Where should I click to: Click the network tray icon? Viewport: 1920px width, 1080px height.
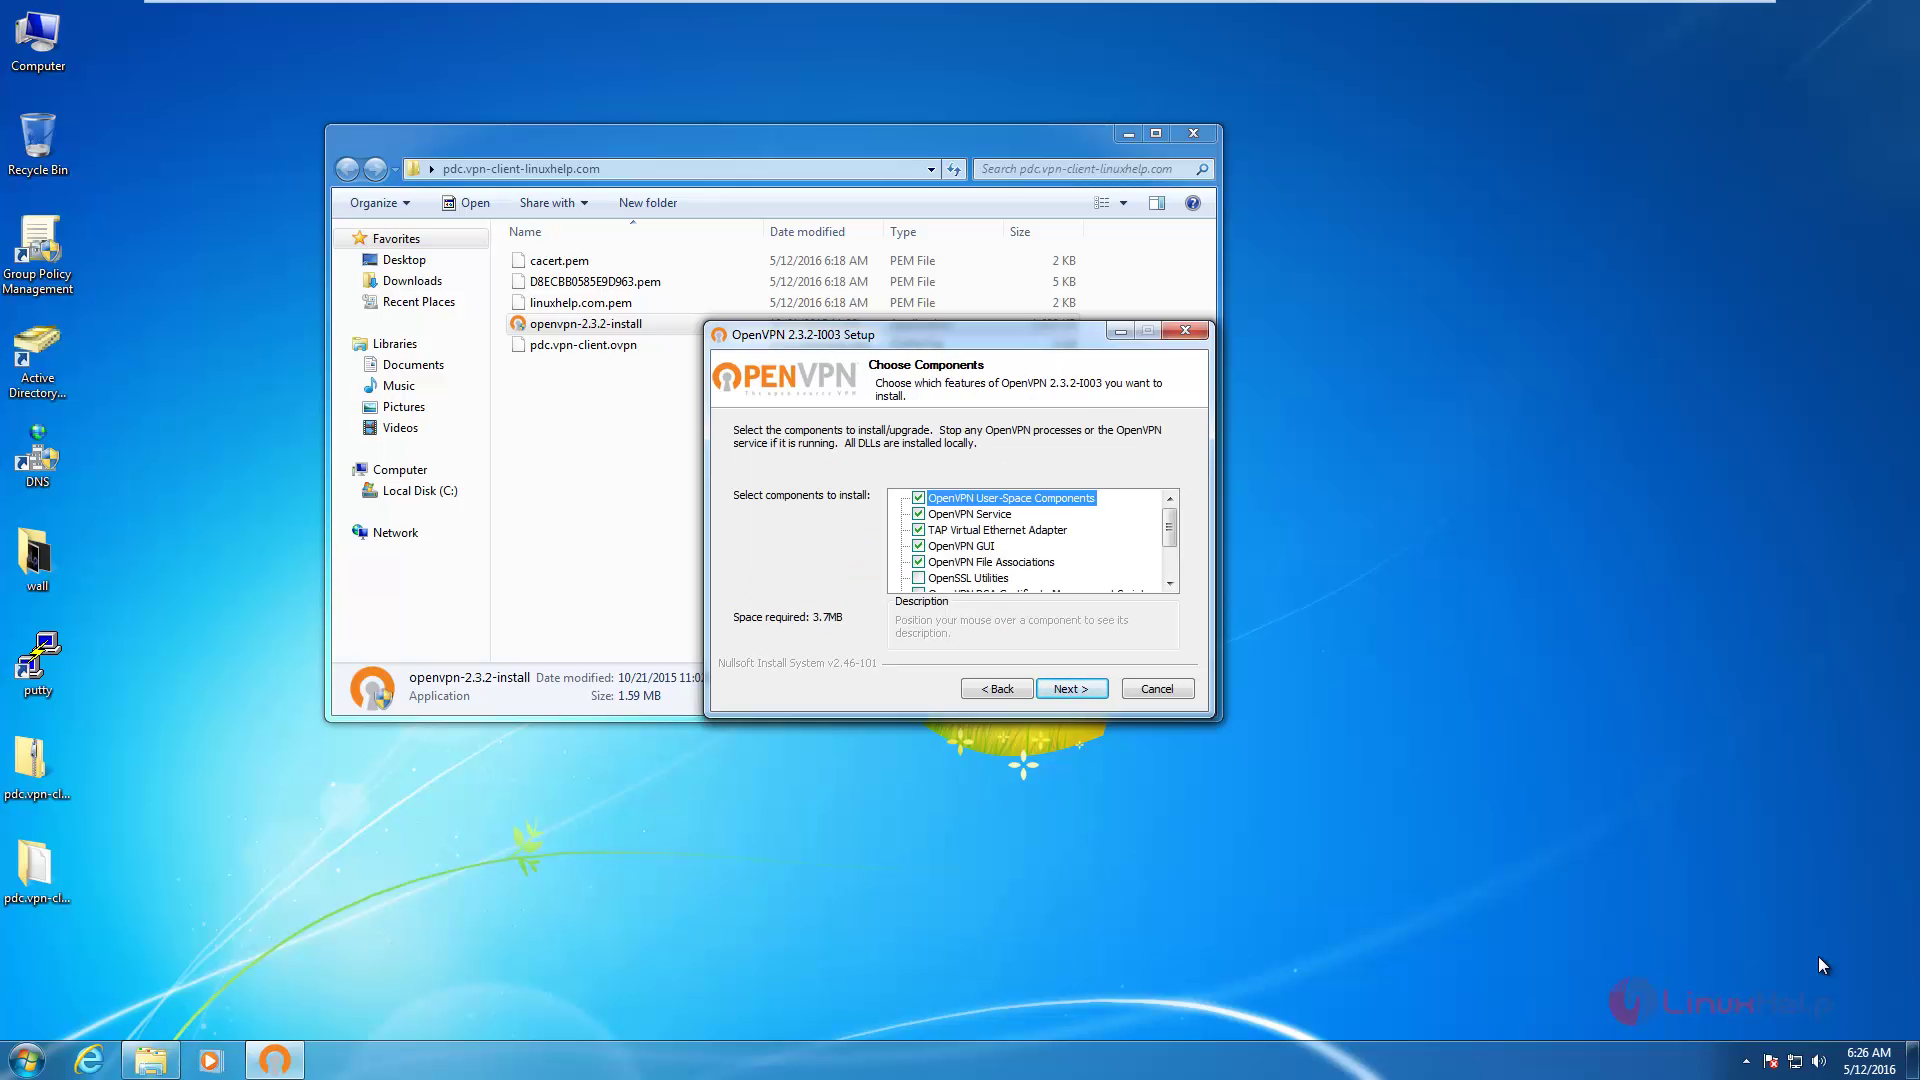click(x=1795, y=1061)
